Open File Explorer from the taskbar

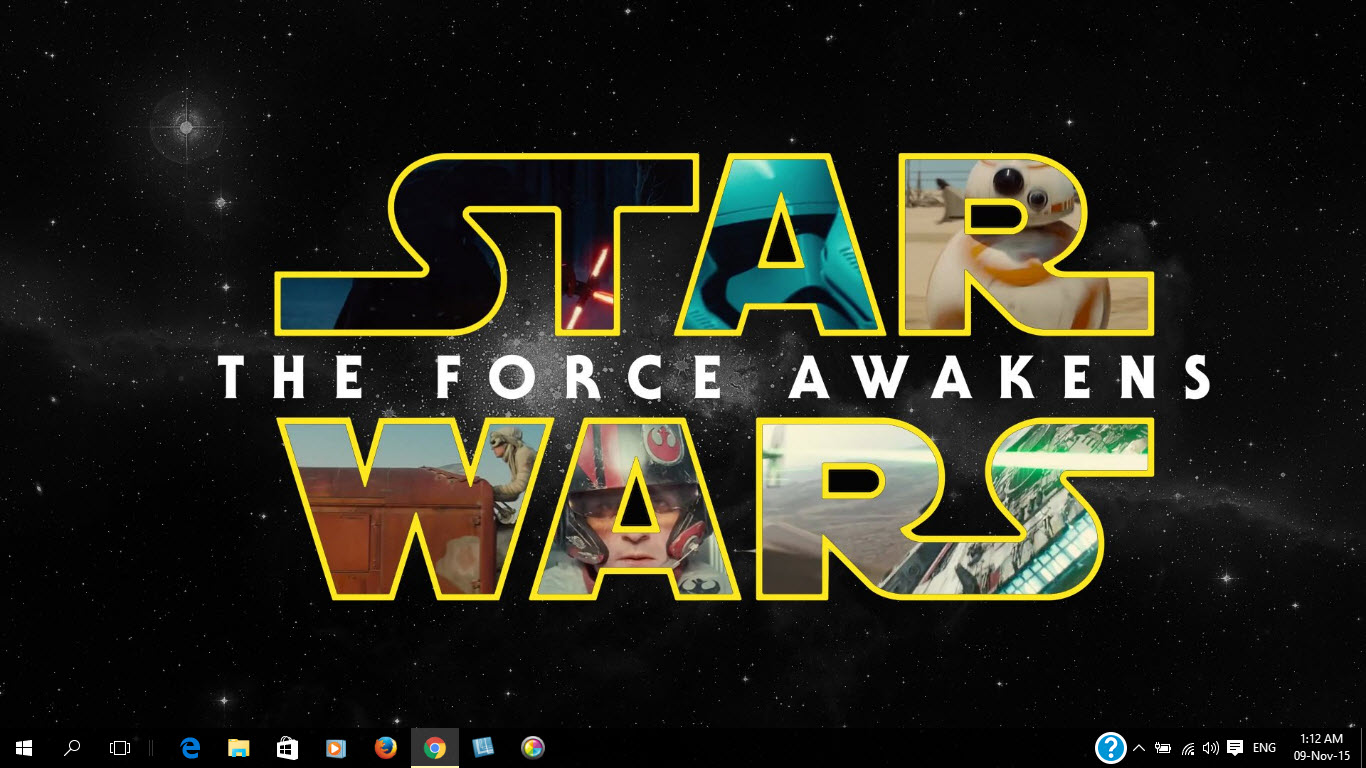[238, 747]
